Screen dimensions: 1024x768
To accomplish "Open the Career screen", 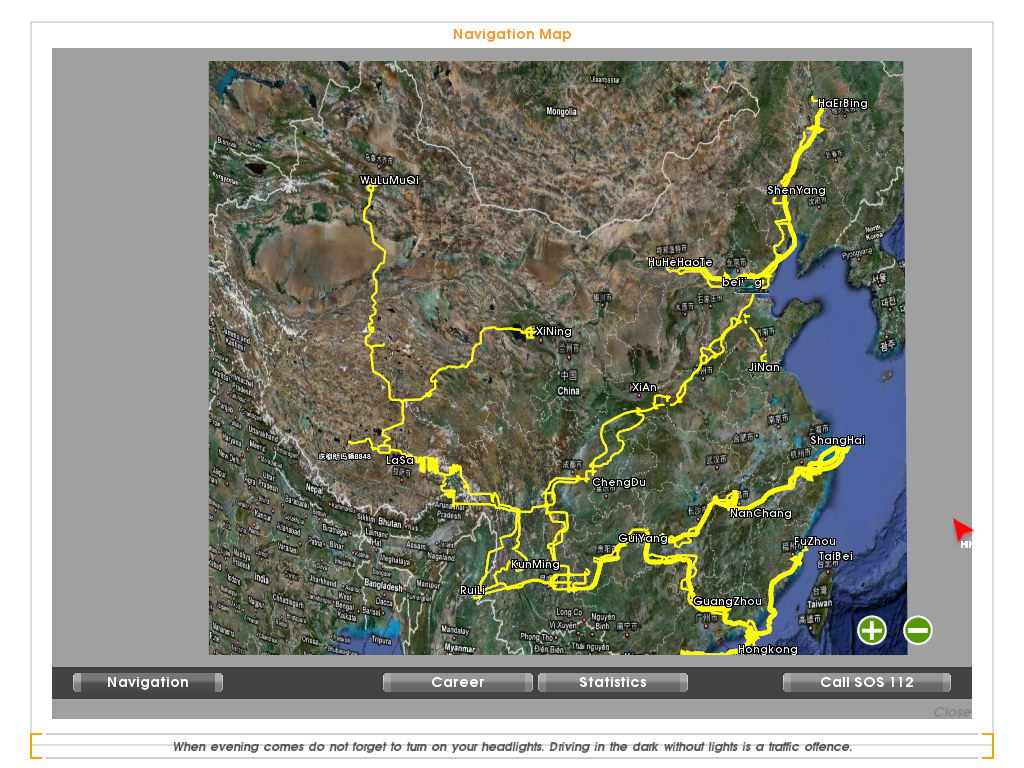I will pyautogui.click(x=458, y=682).
